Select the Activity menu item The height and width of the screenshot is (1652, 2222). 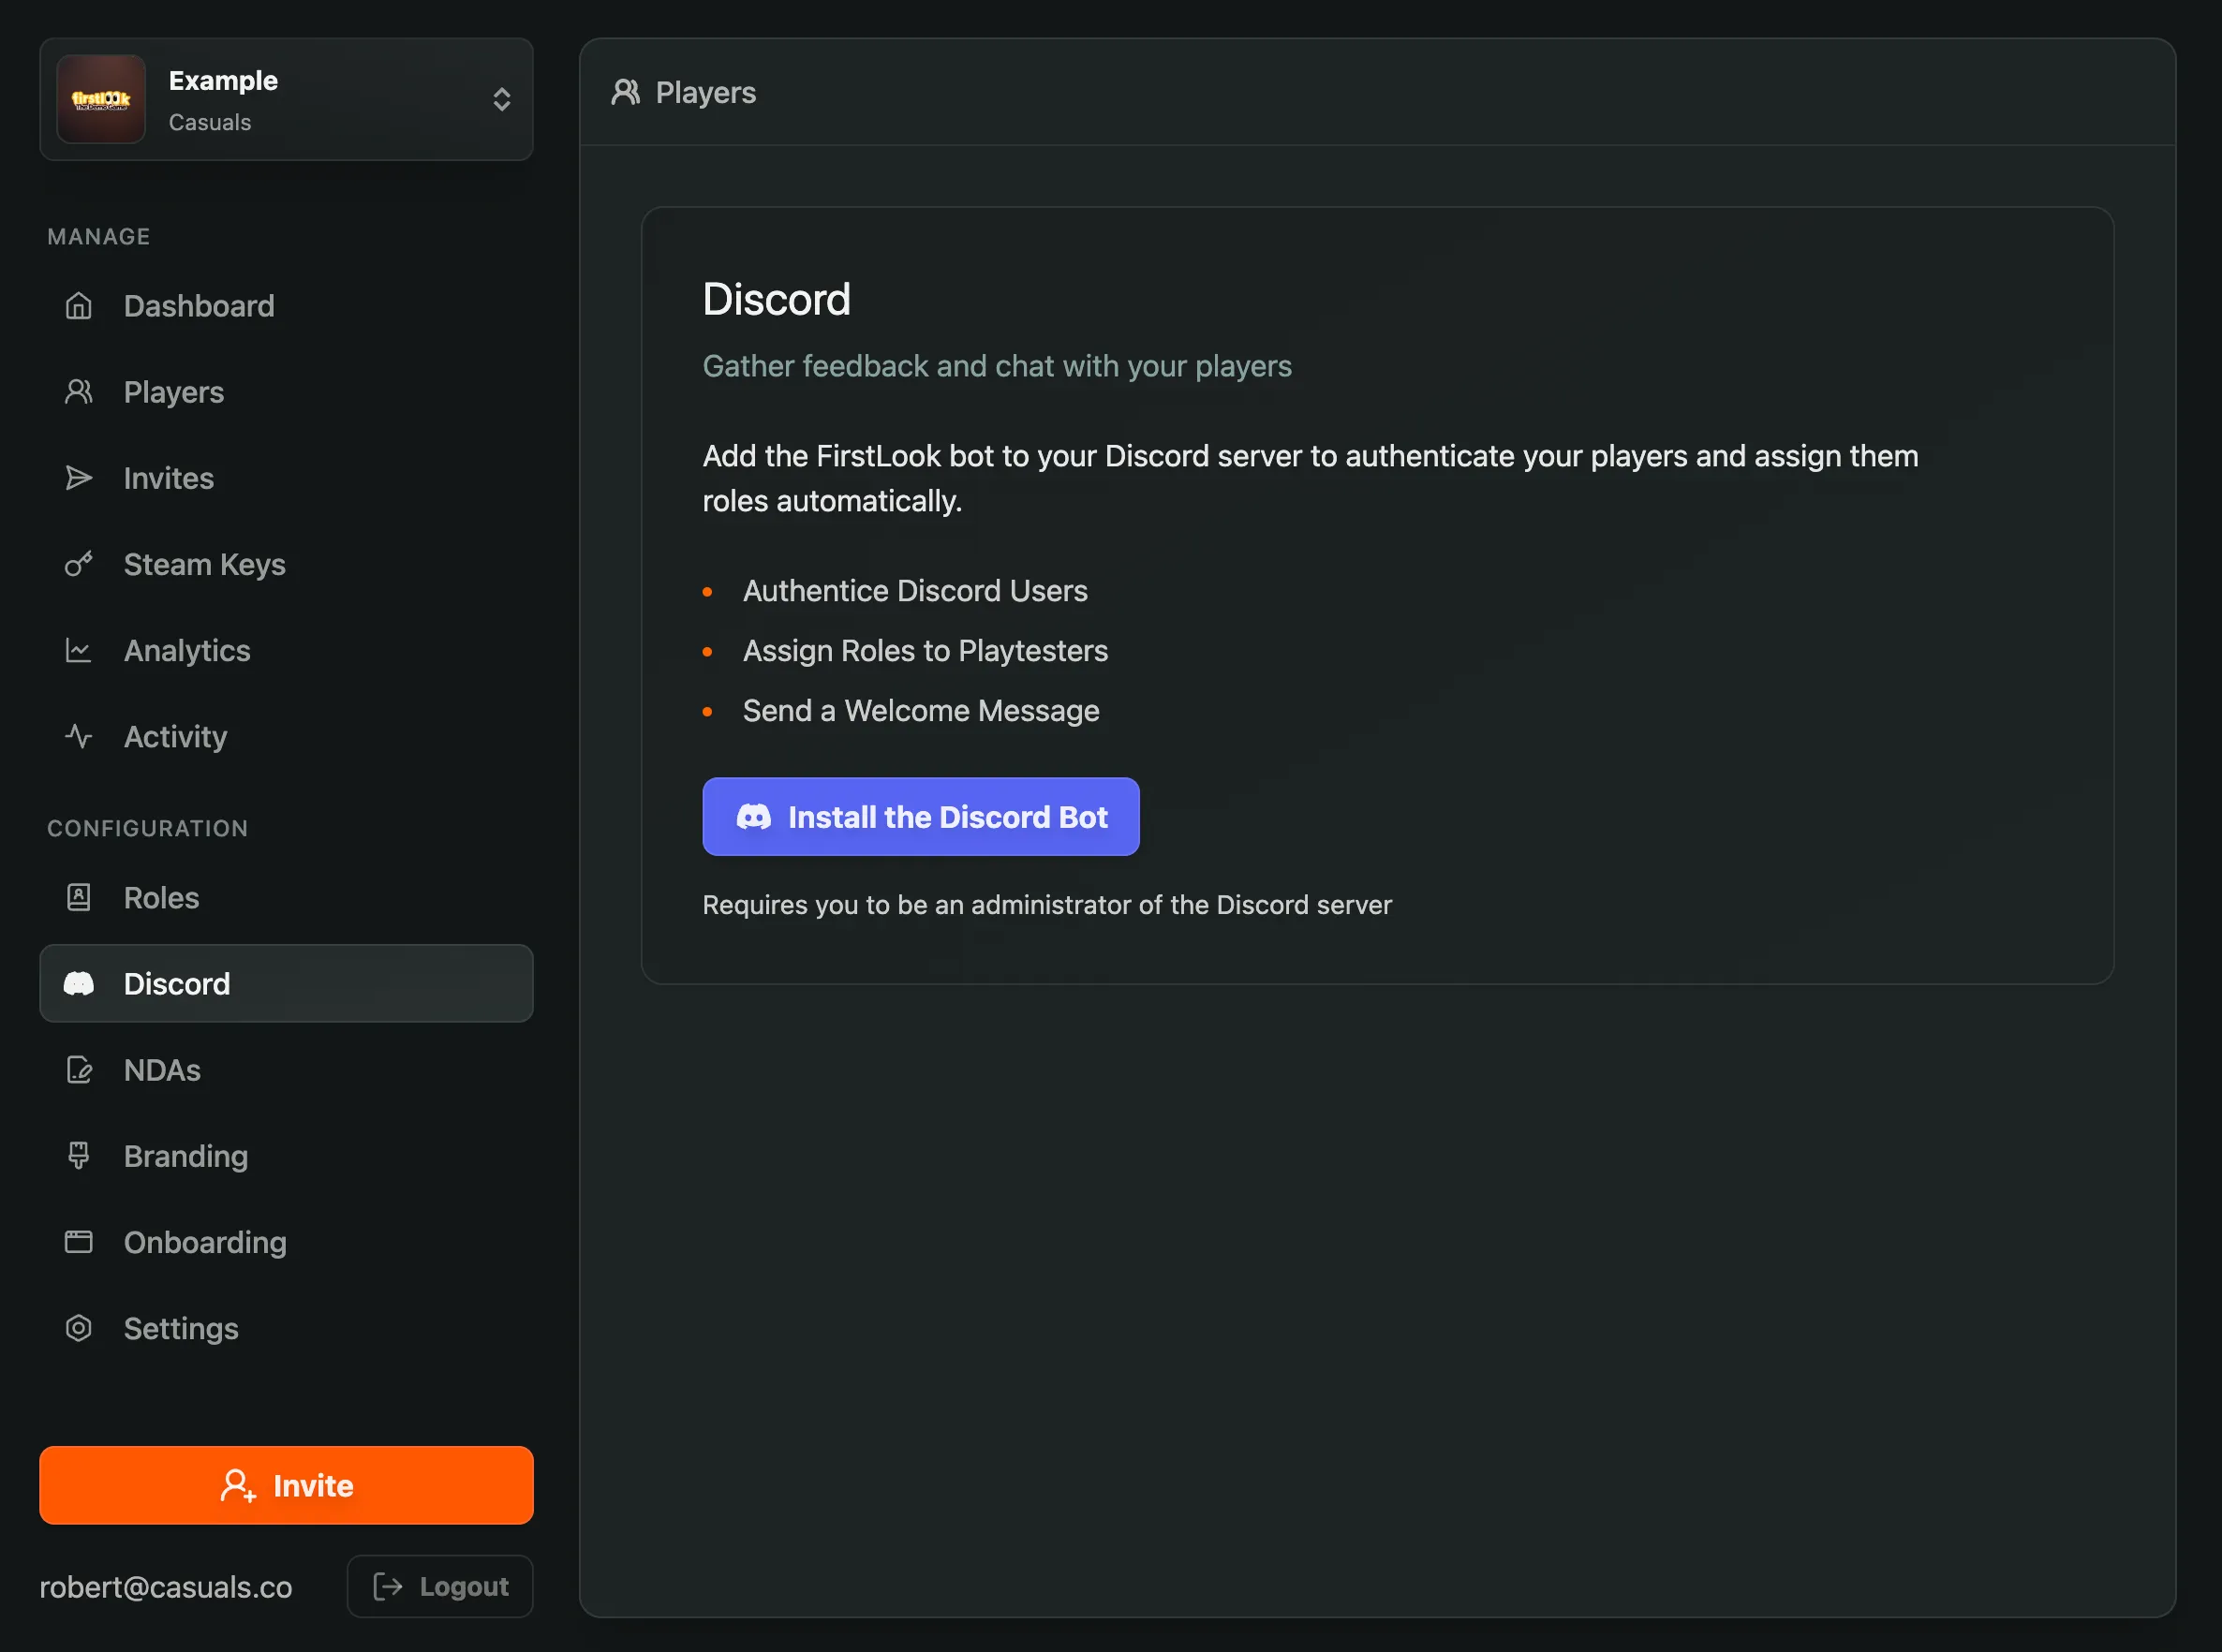point(286,737)
